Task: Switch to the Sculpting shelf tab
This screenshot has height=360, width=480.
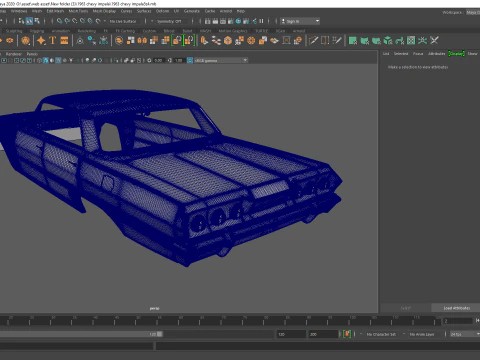Action: [x=14, y=31]
